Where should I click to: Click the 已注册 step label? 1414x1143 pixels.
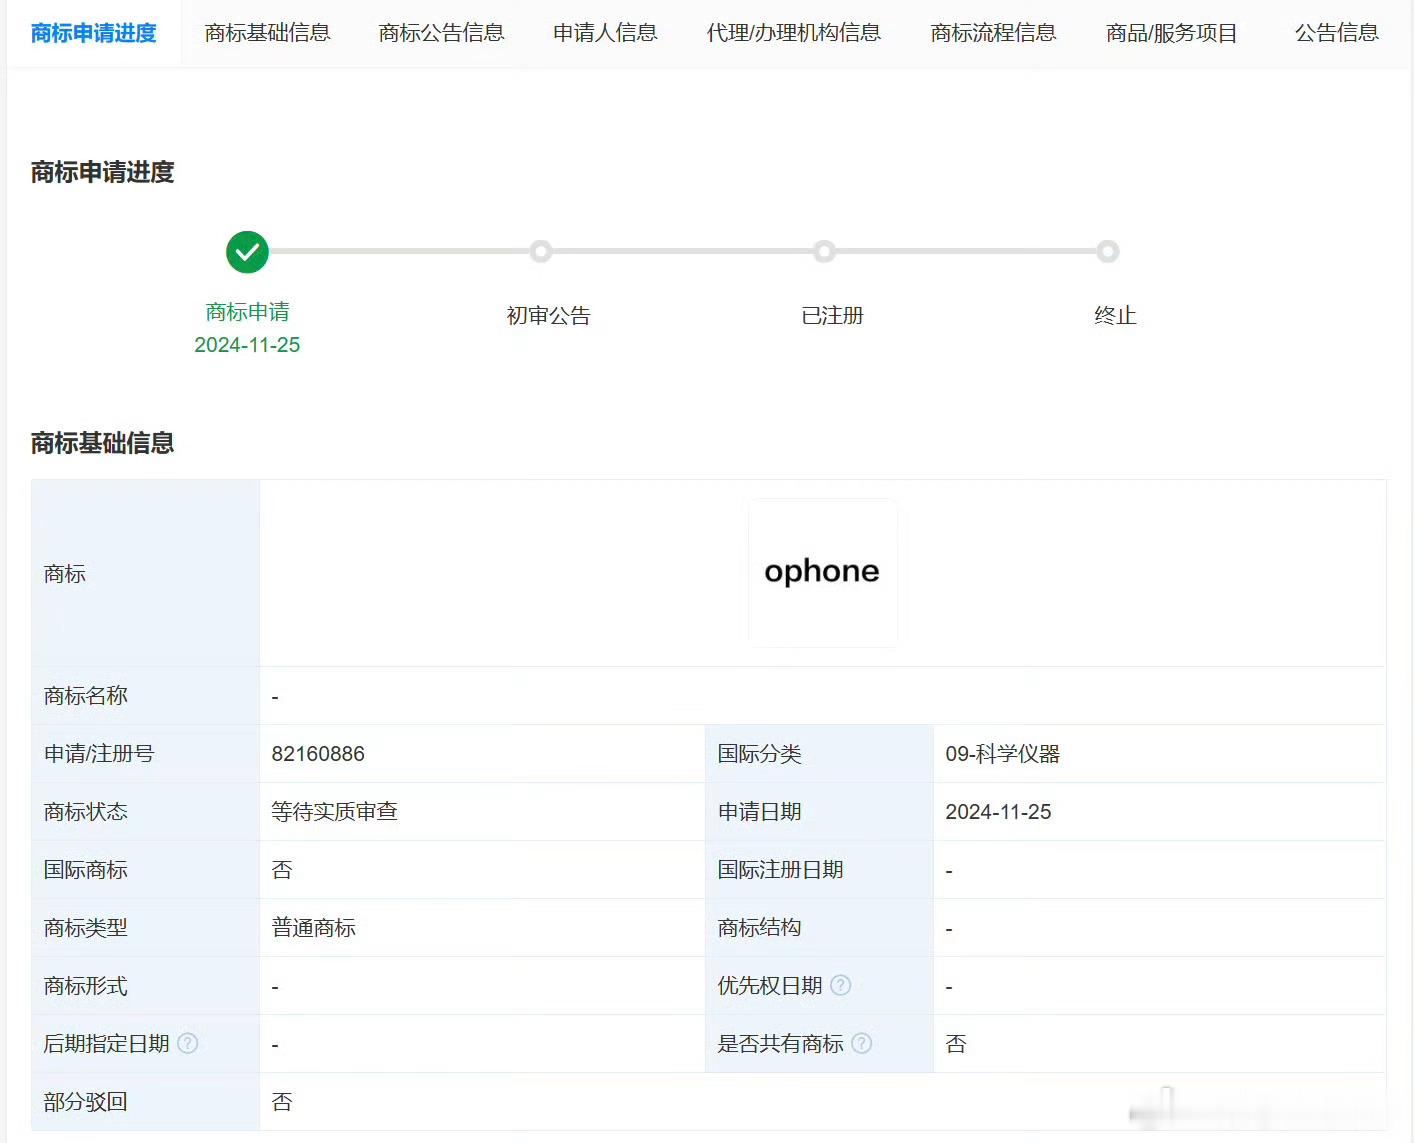tap(832, 316)
